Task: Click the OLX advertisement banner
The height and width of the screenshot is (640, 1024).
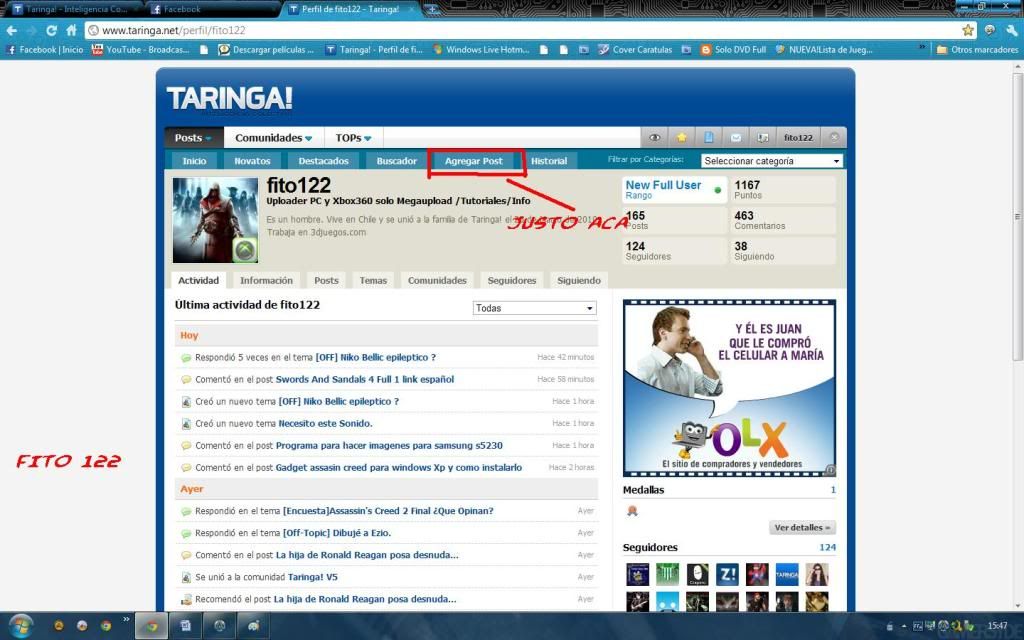Action: (x=729, y=388)
